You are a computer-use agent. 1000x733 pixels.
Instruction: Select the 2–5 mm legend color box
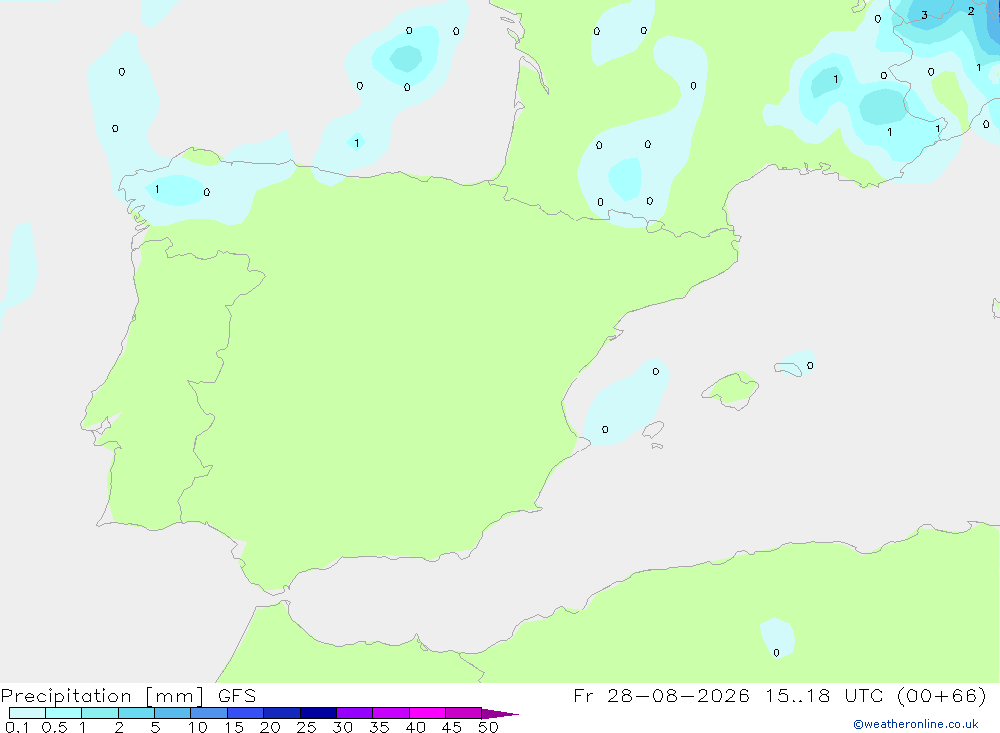pos(136,713)
